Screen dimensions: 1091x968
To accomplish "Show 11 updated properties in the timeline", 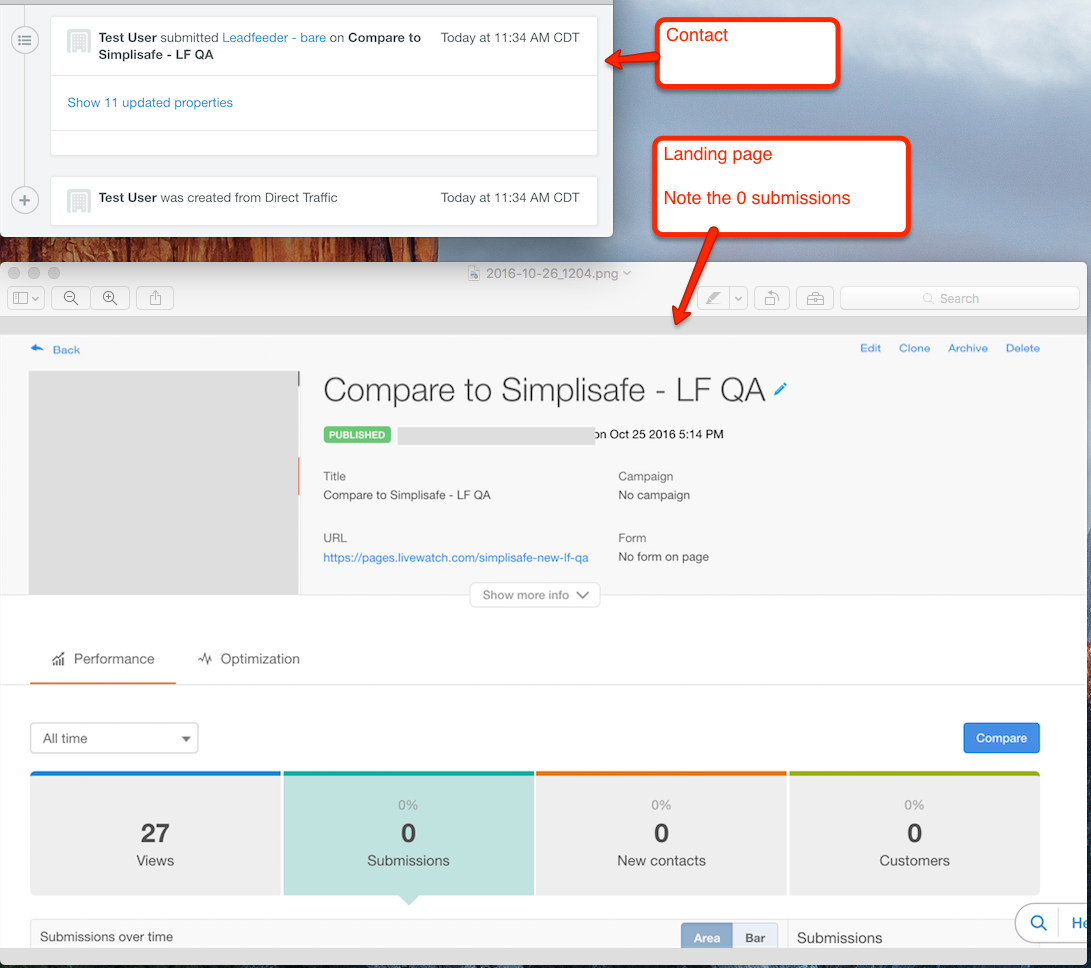I will 149,102.
